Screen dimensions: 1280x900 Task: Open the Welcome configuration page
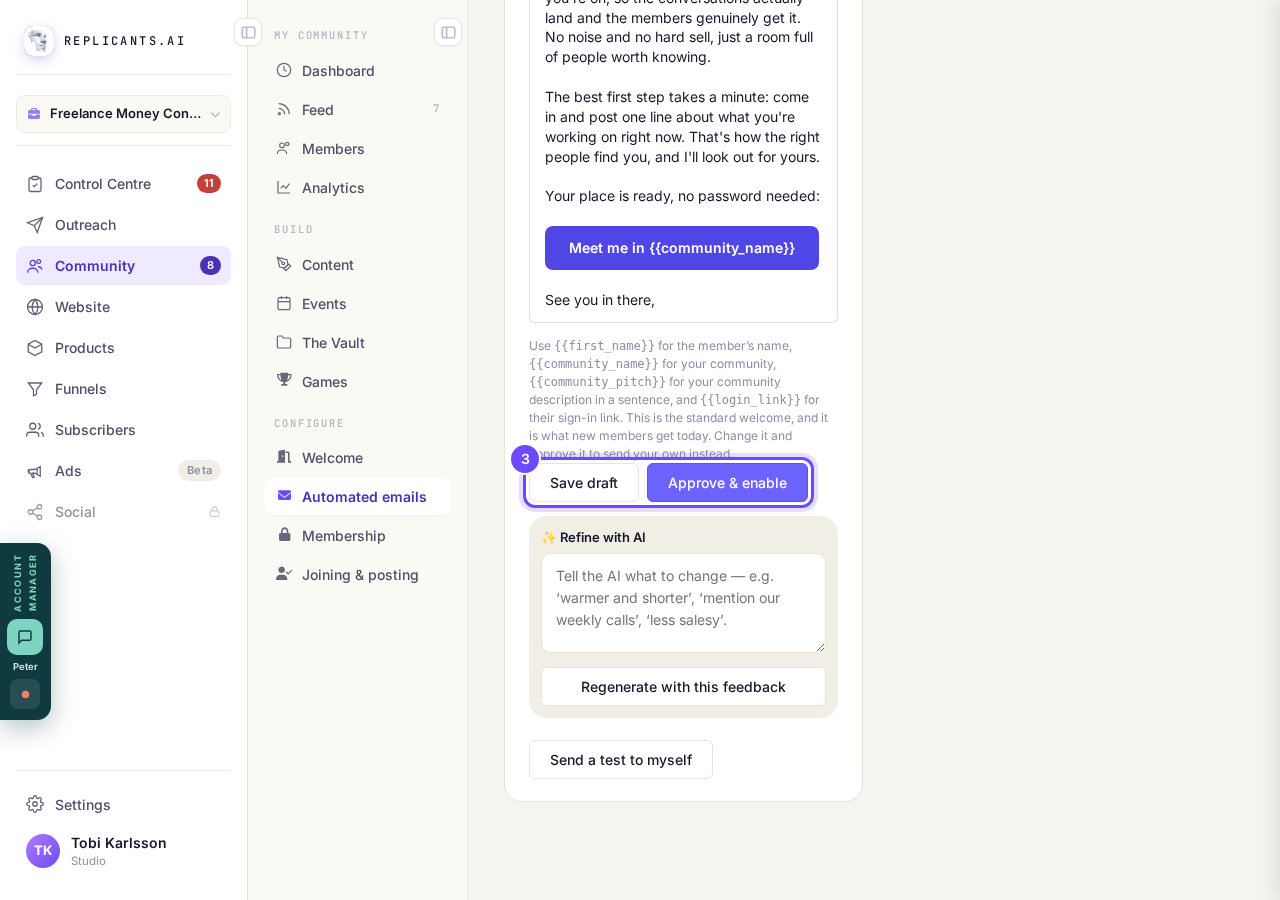coord(357,458)
